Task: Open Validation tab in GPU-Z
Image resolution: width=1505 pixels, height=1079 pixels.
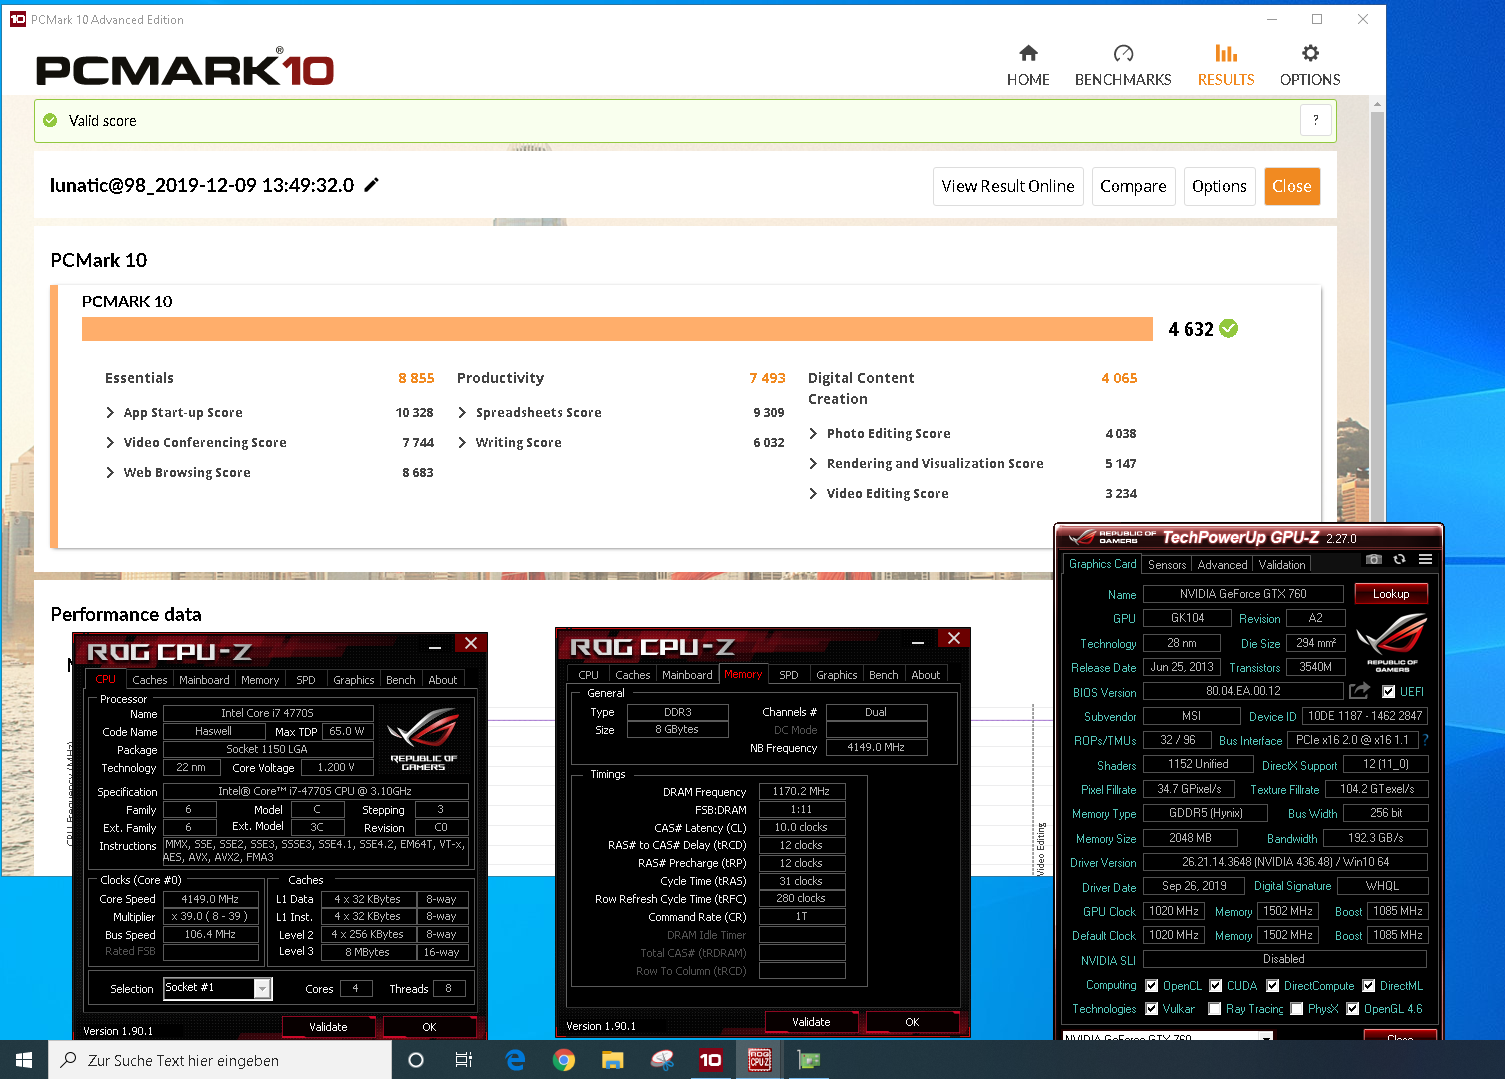Action: coord(1282,564)
